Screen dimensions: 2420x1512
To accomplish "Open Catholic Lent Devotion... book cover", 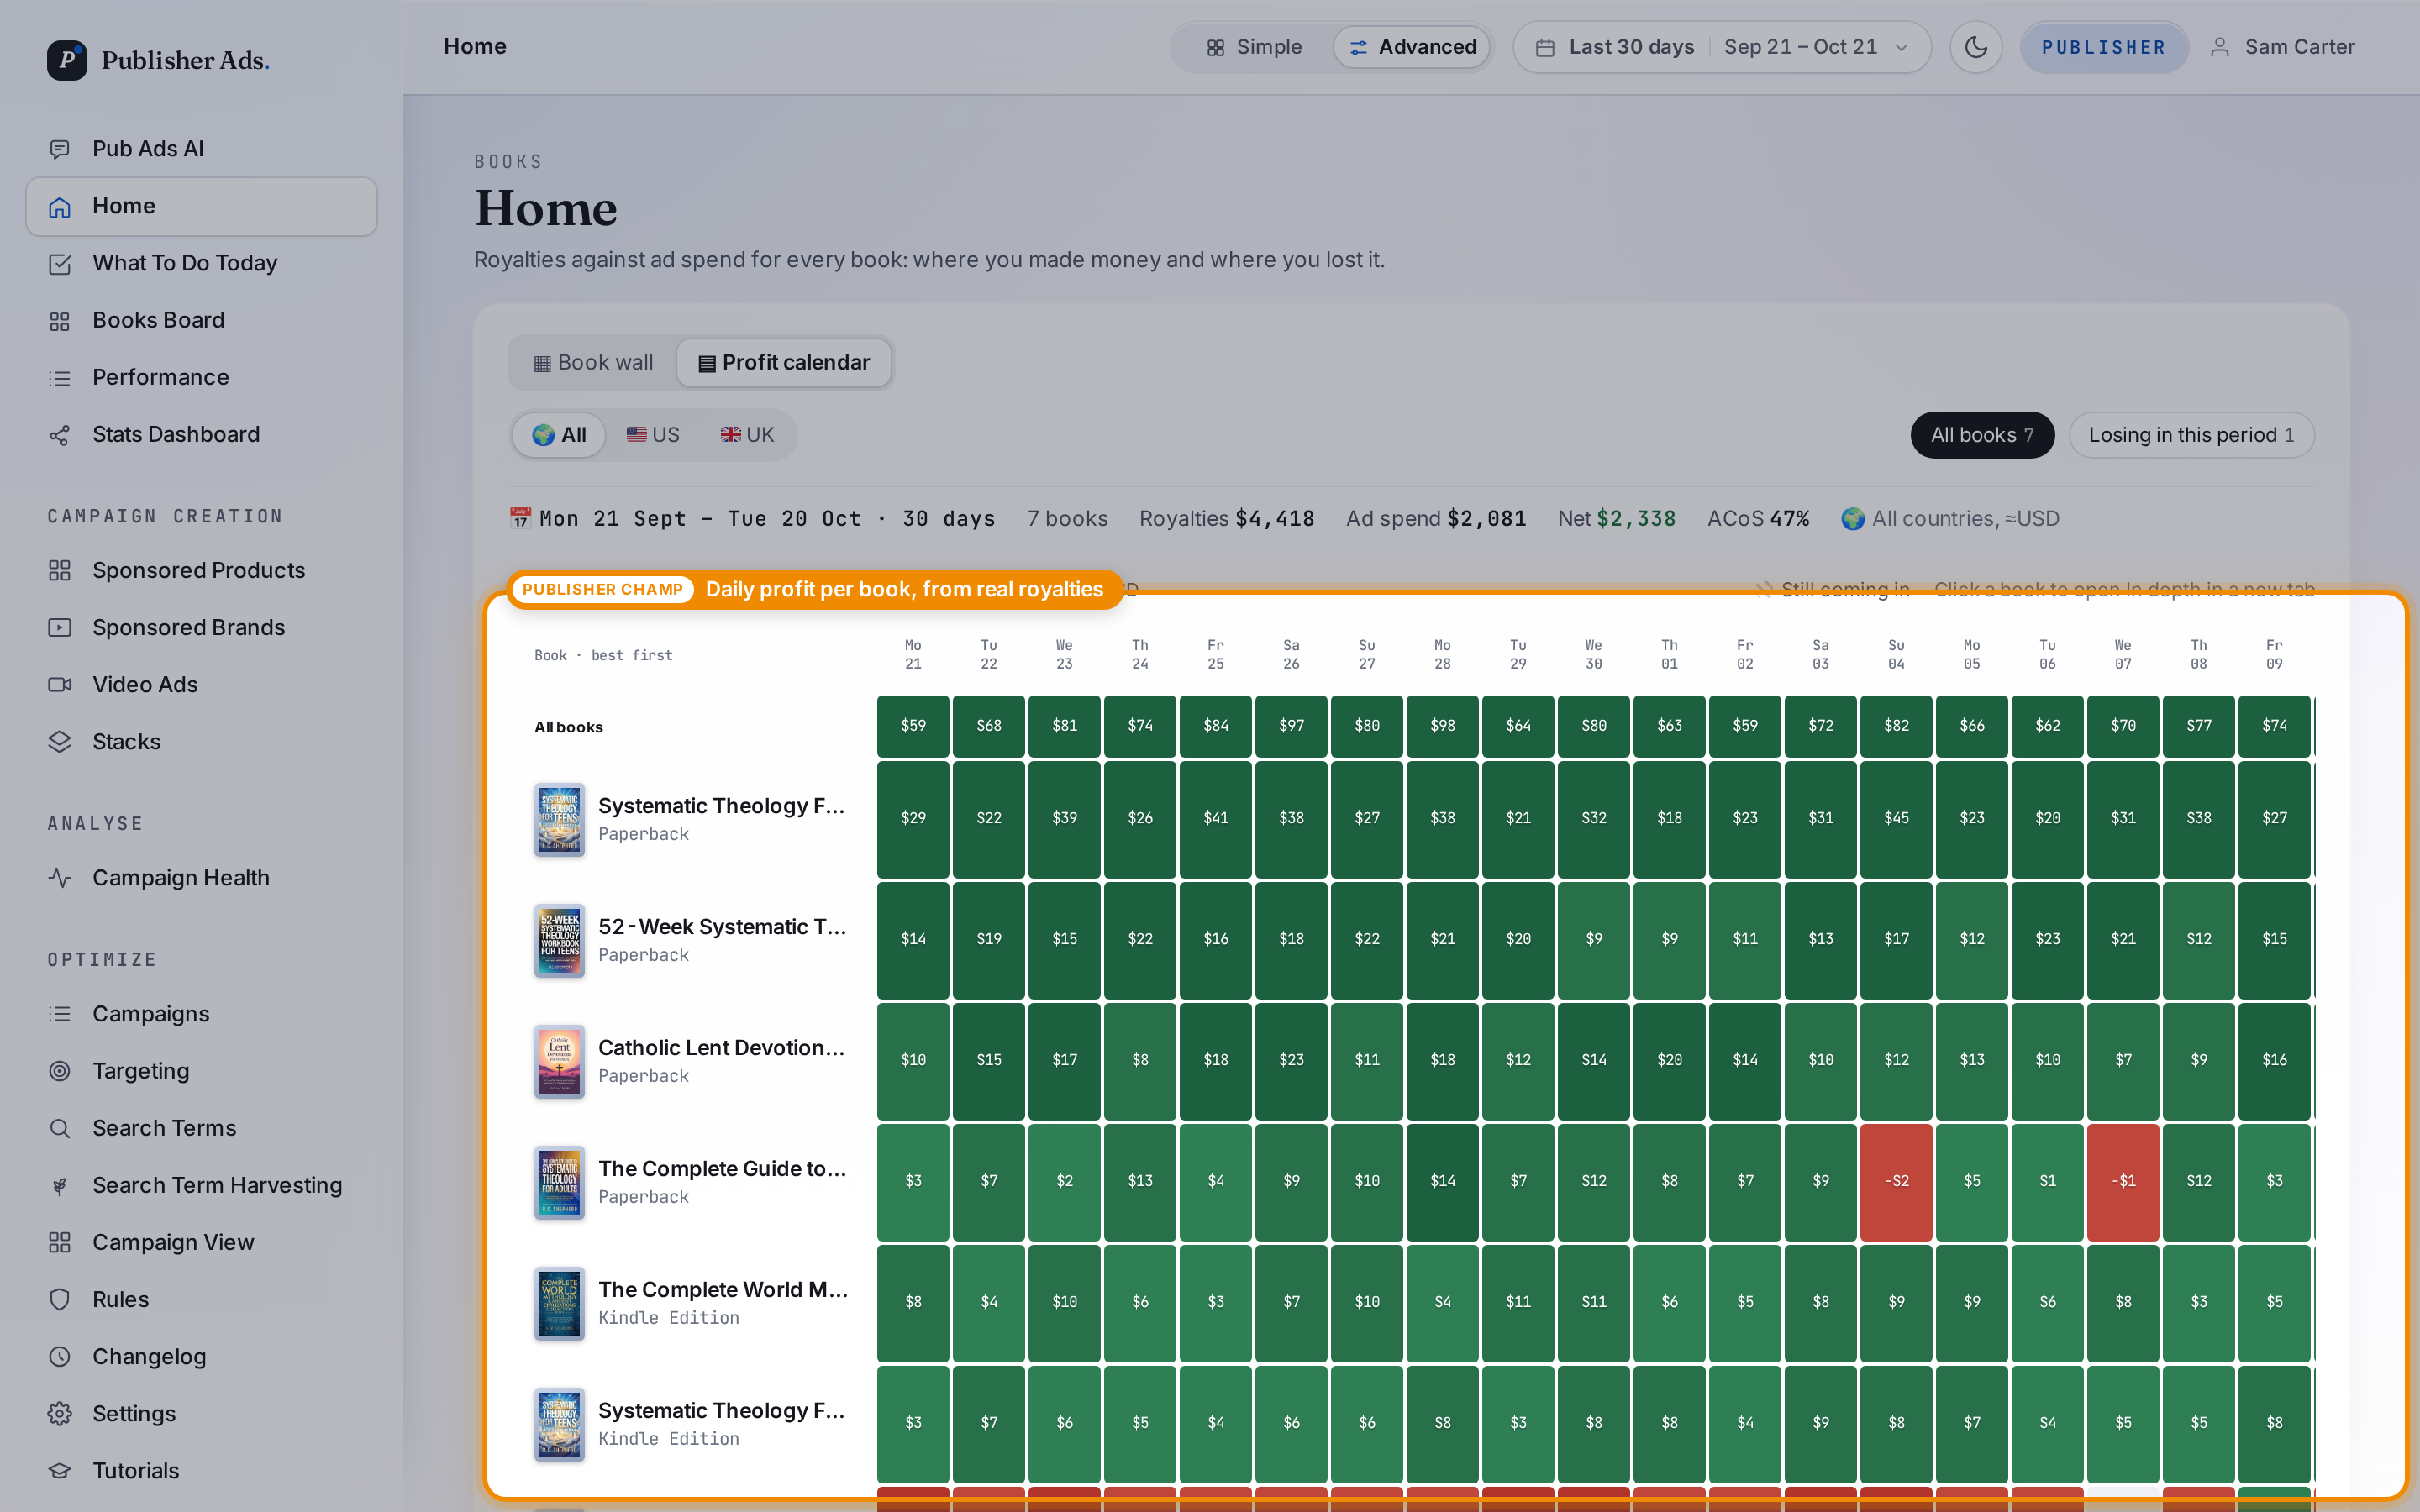I will (559, 1061).
